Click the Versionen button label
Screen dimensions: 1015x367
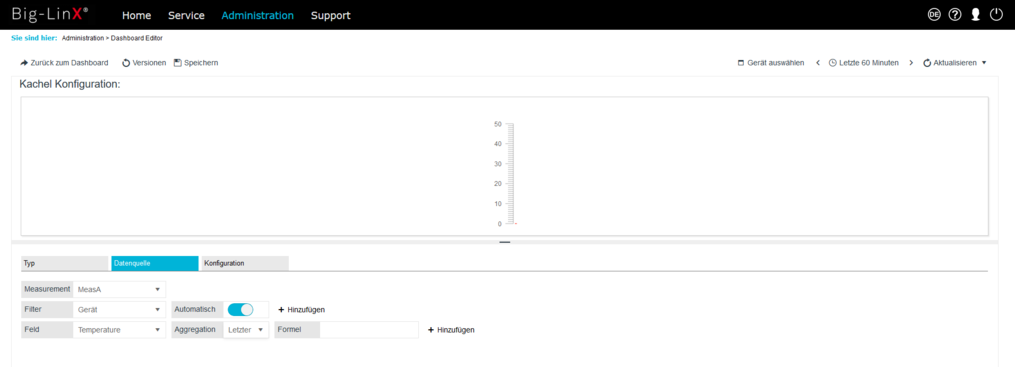coord(149,63)
